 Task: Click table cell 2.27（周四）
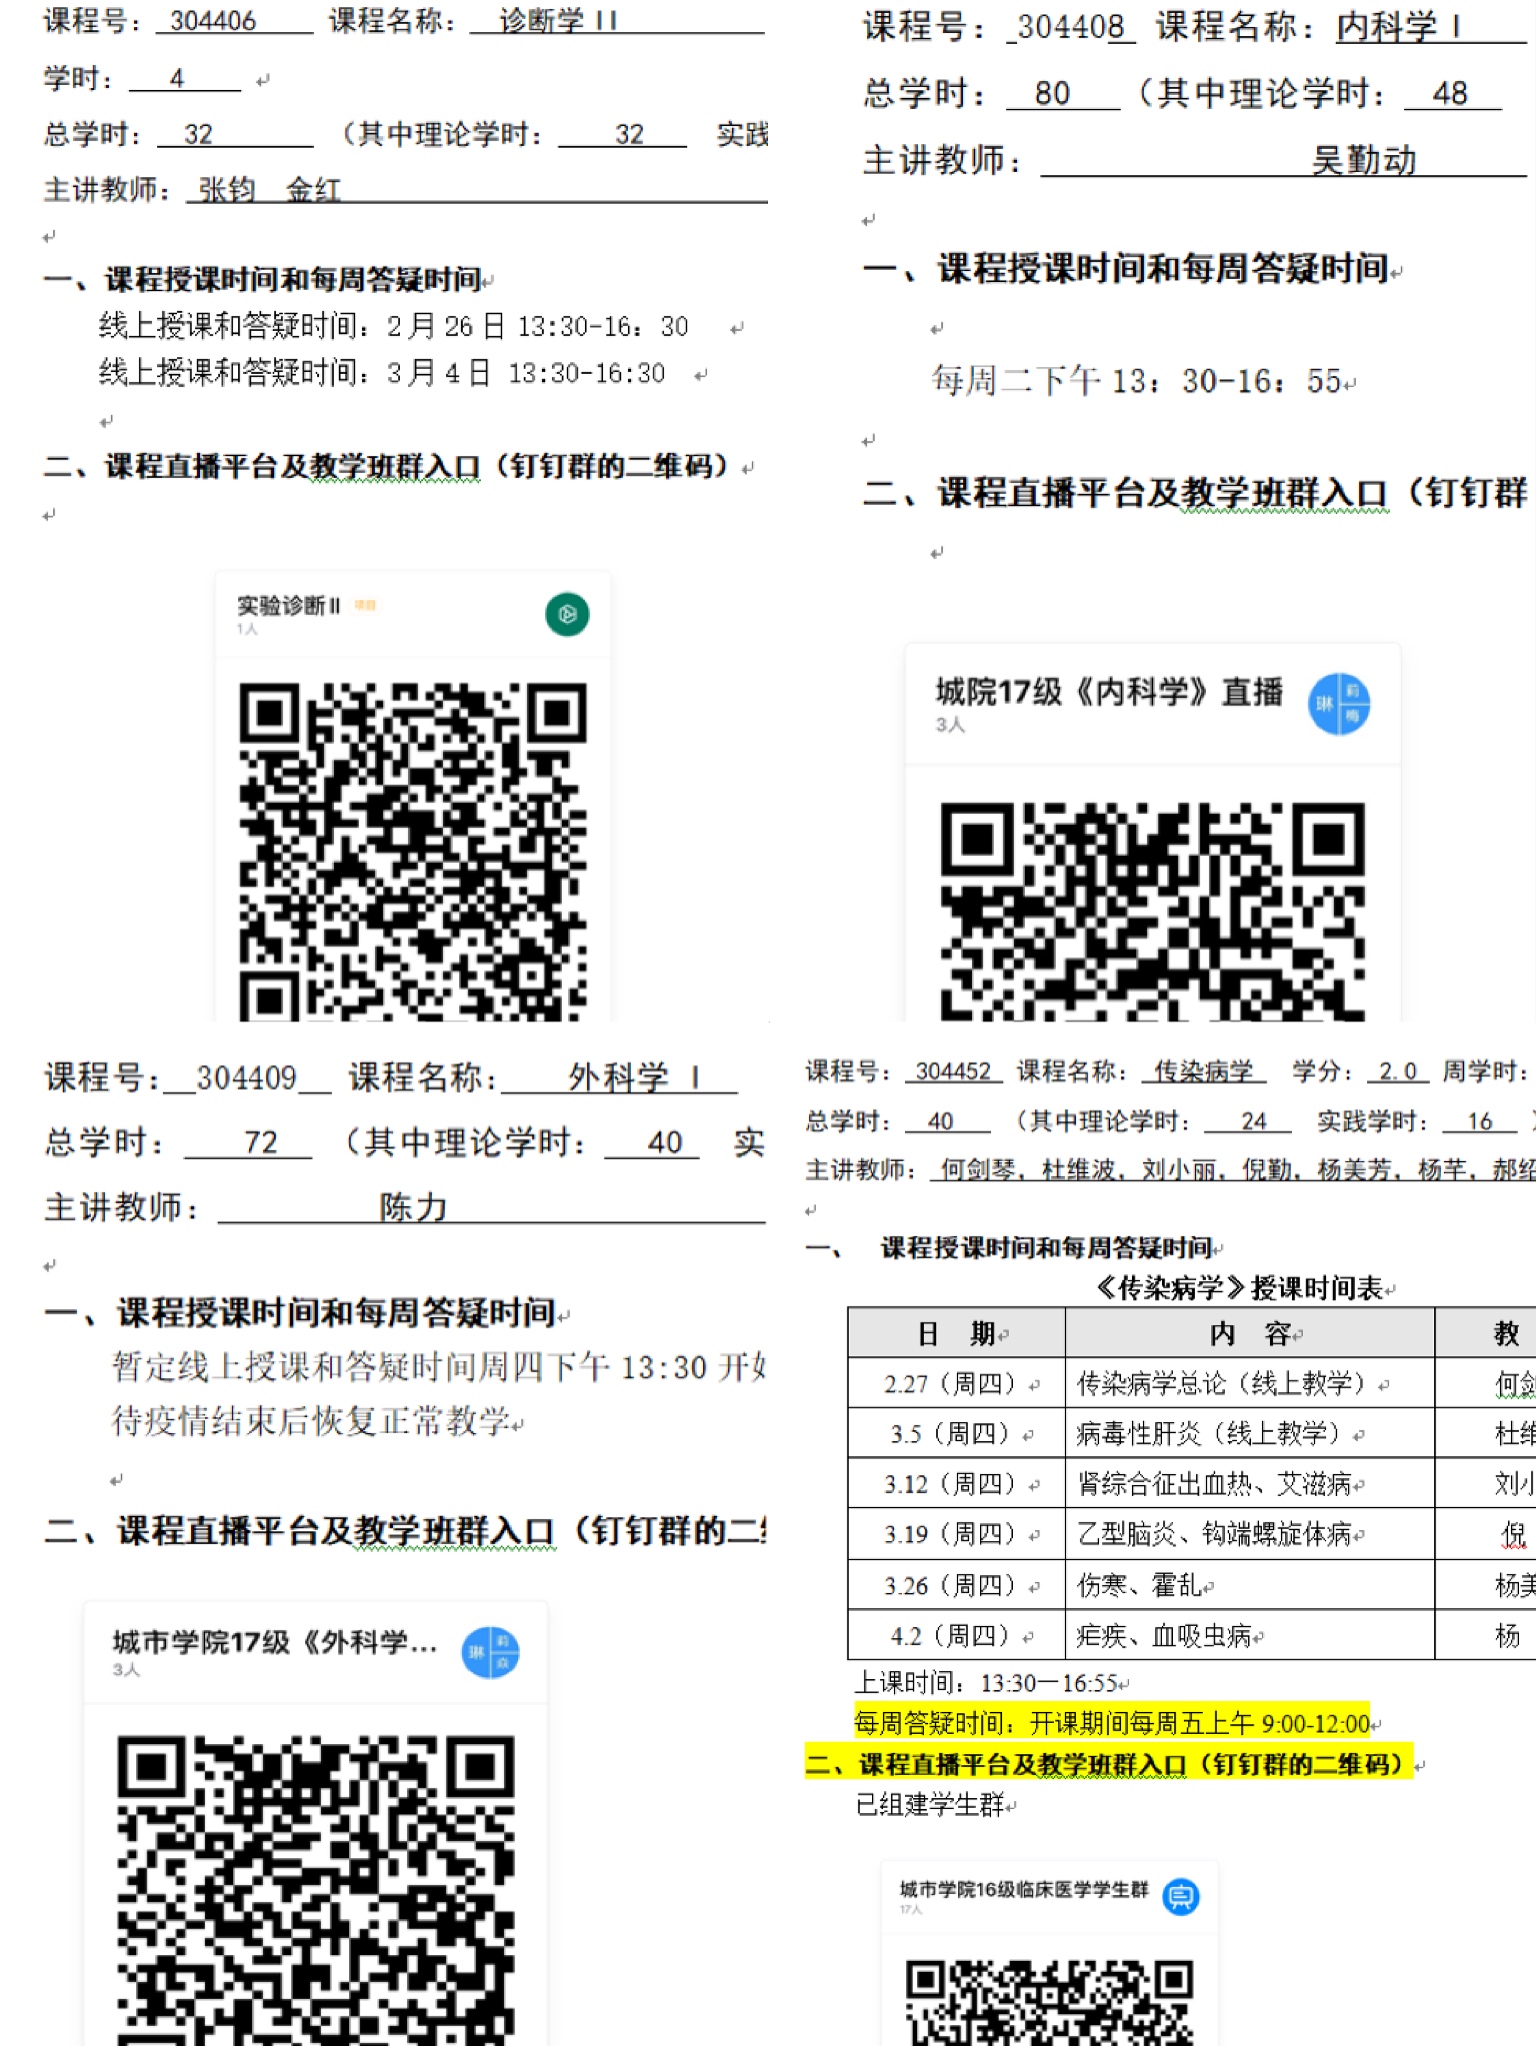point(956,1383)
